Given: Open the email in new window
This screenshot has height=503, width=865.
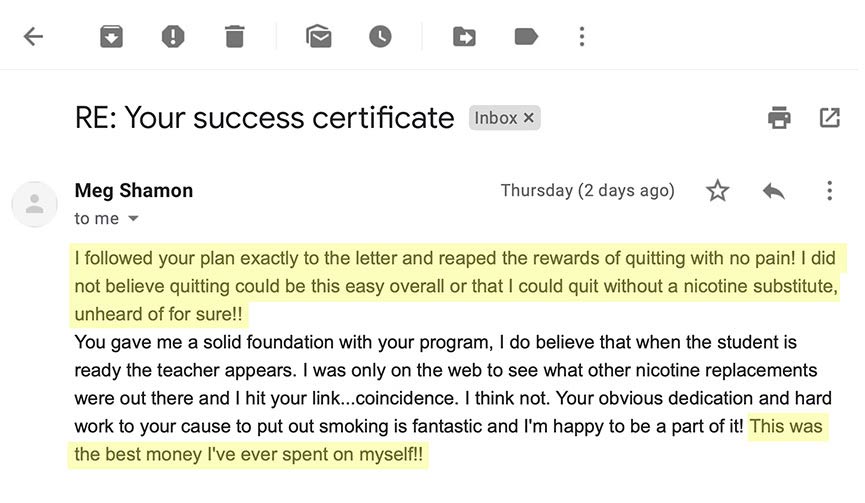Looking at the screenshot, I should (x=830, y=118).
